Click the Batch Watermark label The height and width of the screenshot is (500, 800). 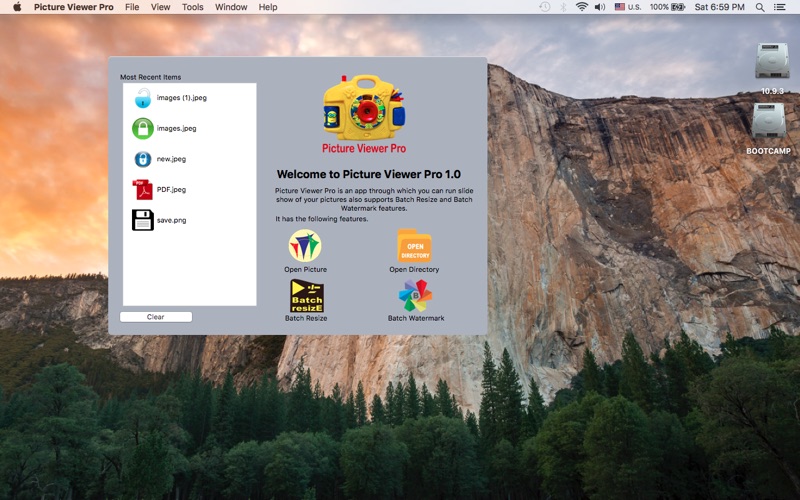pos(416,318)
